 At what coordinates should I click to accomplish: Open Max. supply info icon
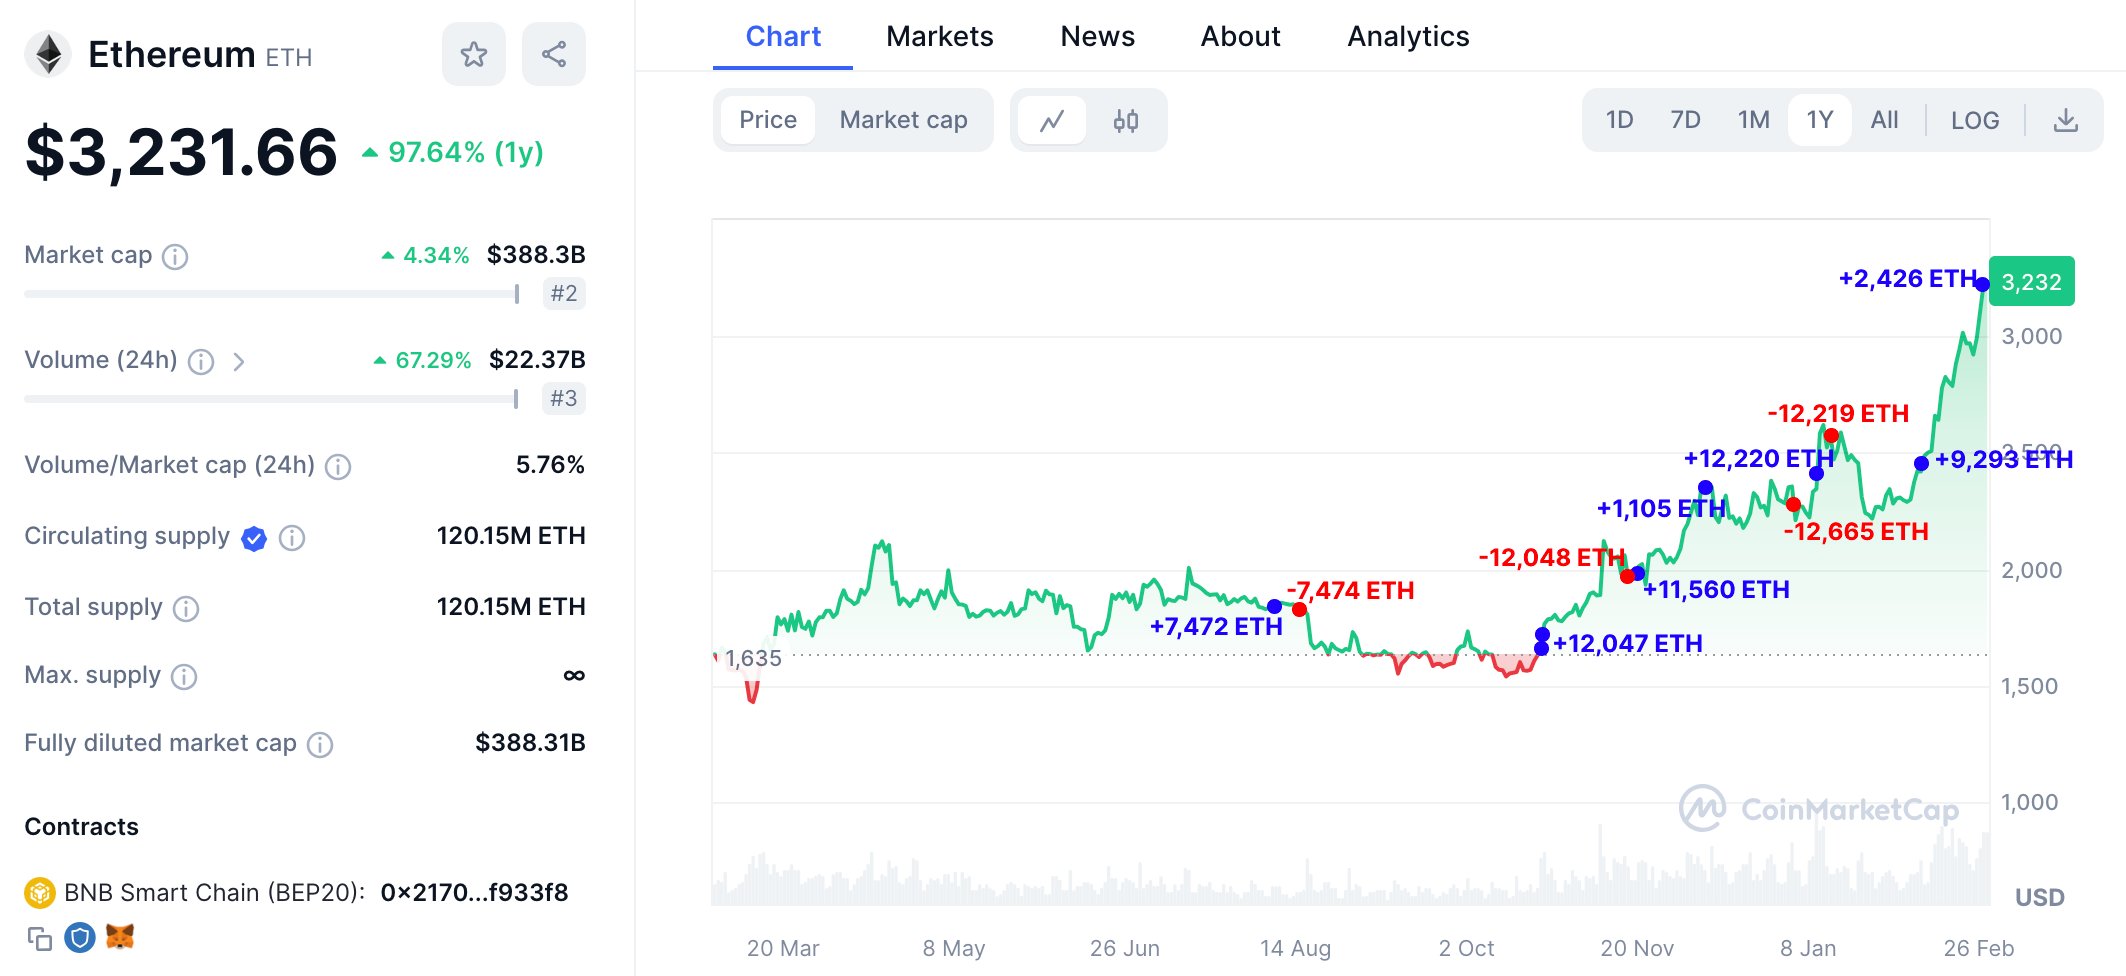click(184, 677)
